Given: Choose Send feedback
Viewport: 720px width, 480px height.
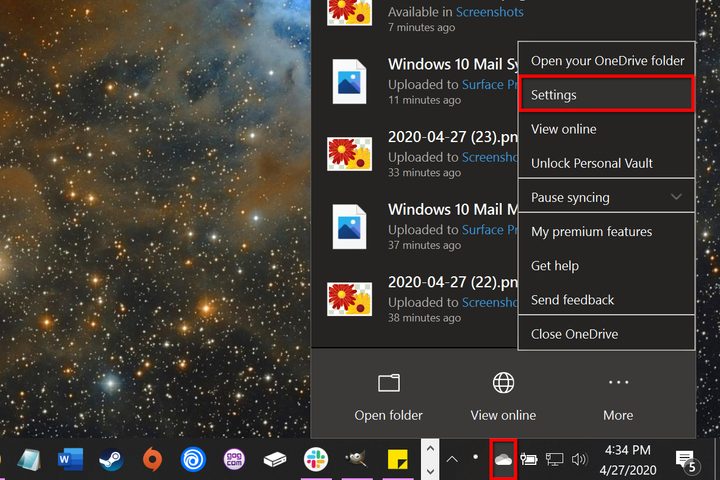Looking at the screenshot, I should (606, 300).
